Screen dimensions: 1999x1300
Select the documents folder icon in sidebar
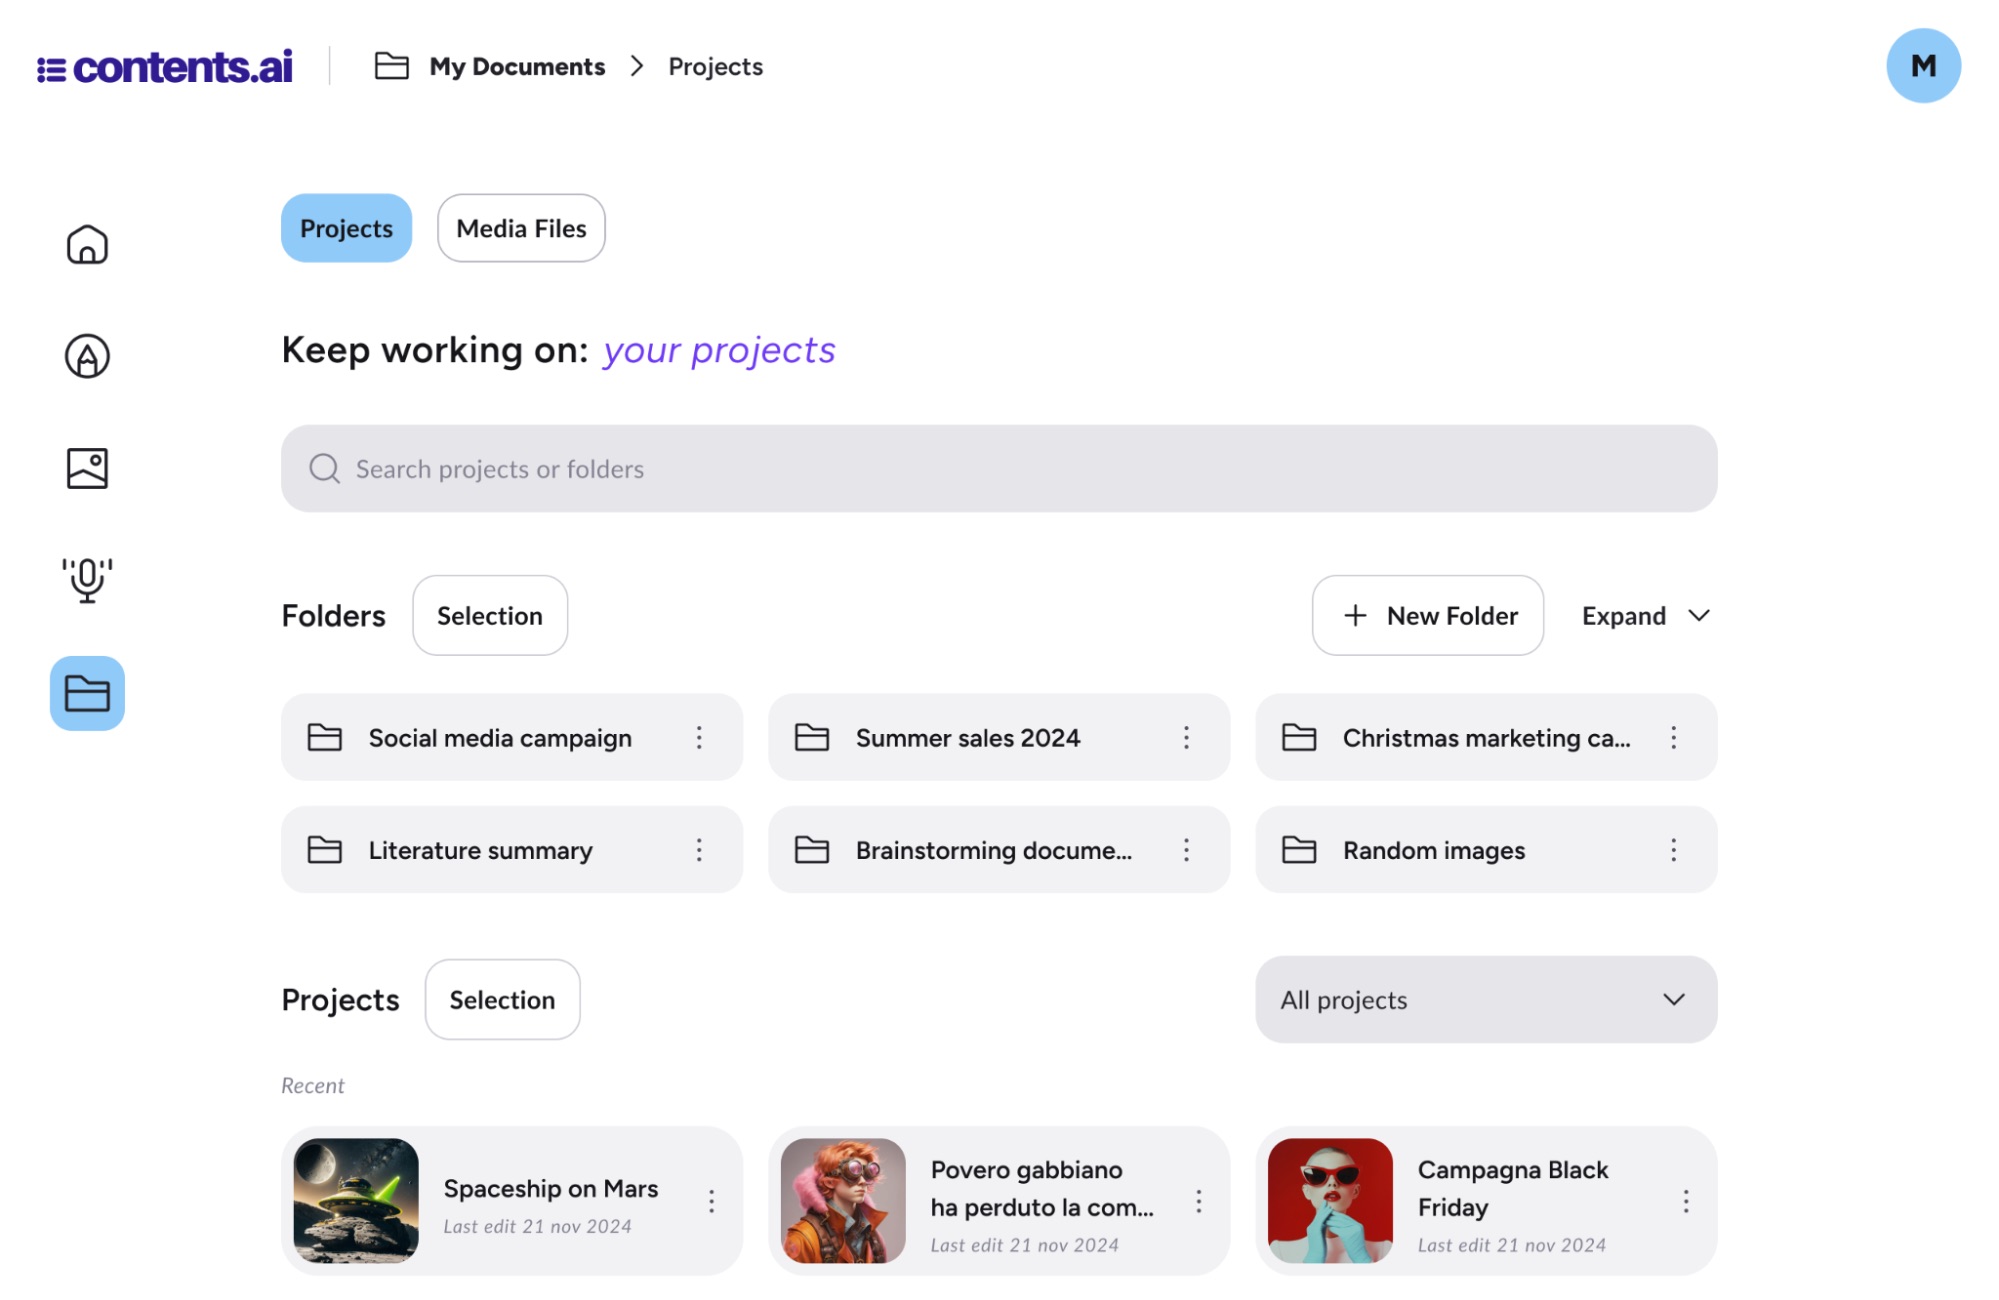(x=86, y=693)
